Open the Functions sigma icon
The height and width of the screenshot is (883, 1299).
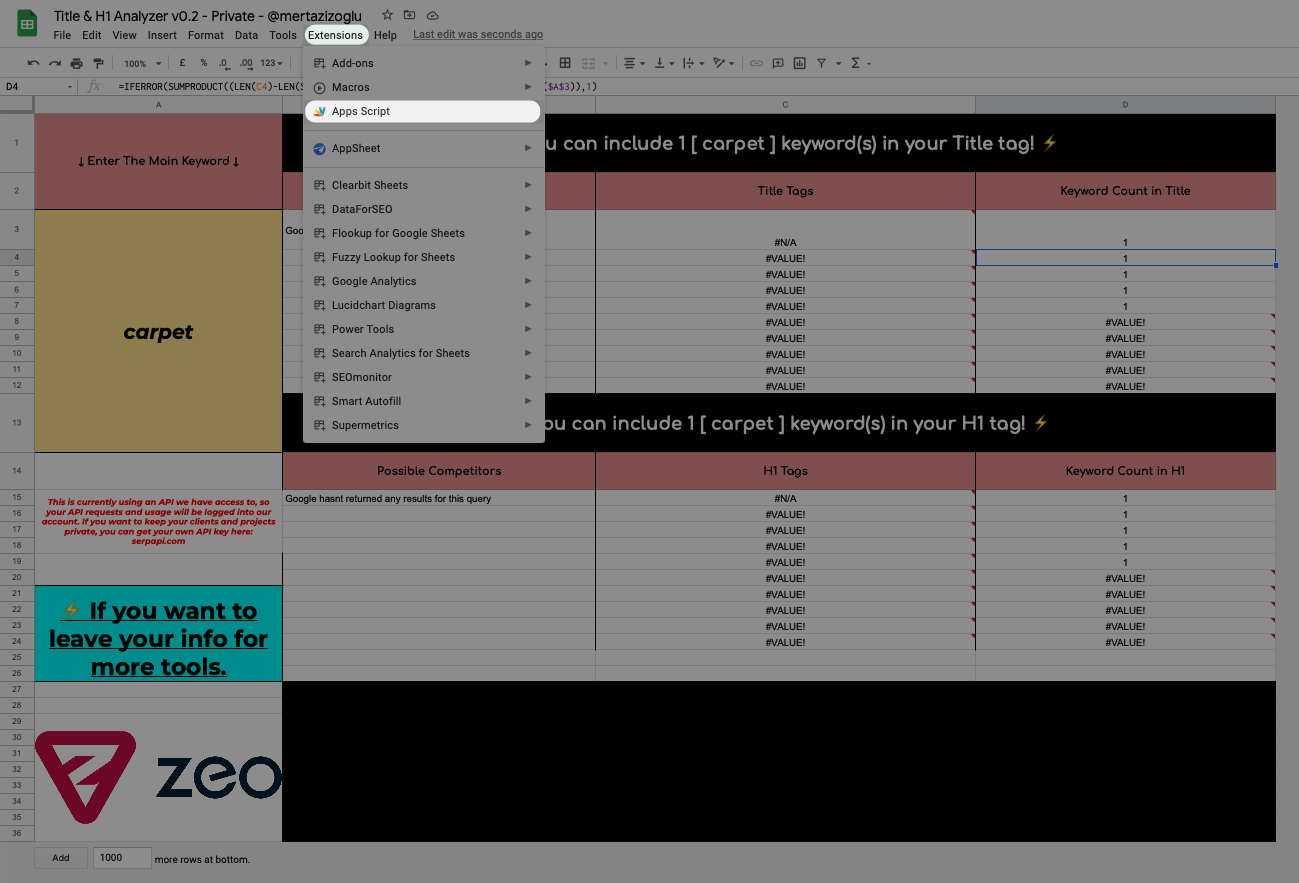[856, 63]
